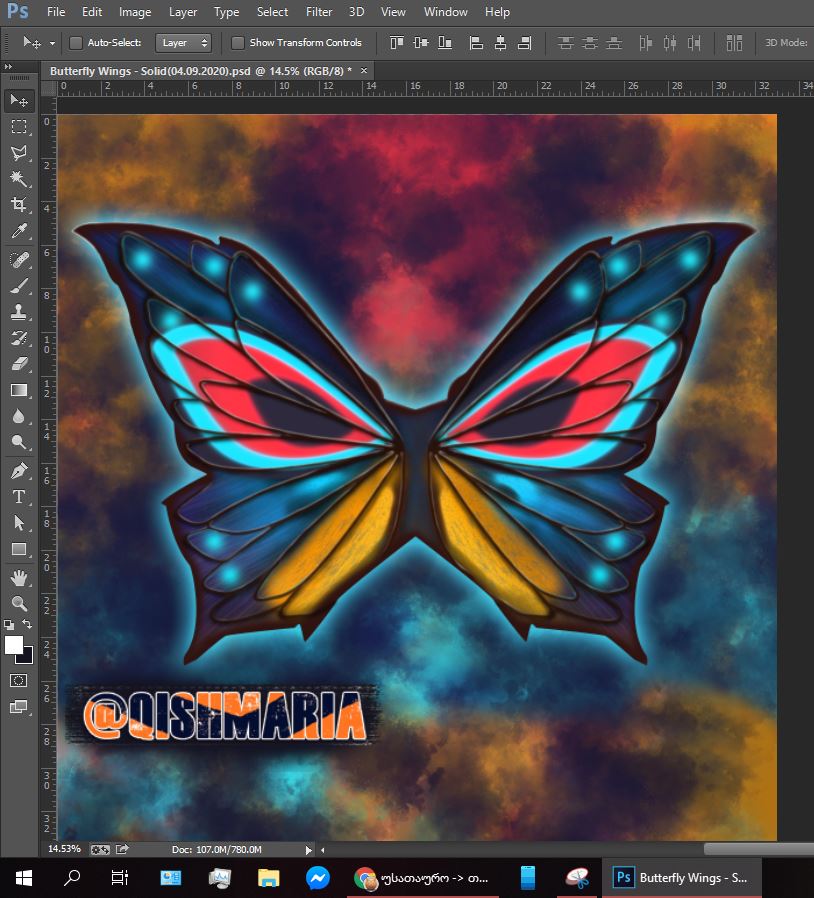Viewport: 814px width, 898px height.
Task: Click Align right edges button
Action: click(x=524, y=43)
